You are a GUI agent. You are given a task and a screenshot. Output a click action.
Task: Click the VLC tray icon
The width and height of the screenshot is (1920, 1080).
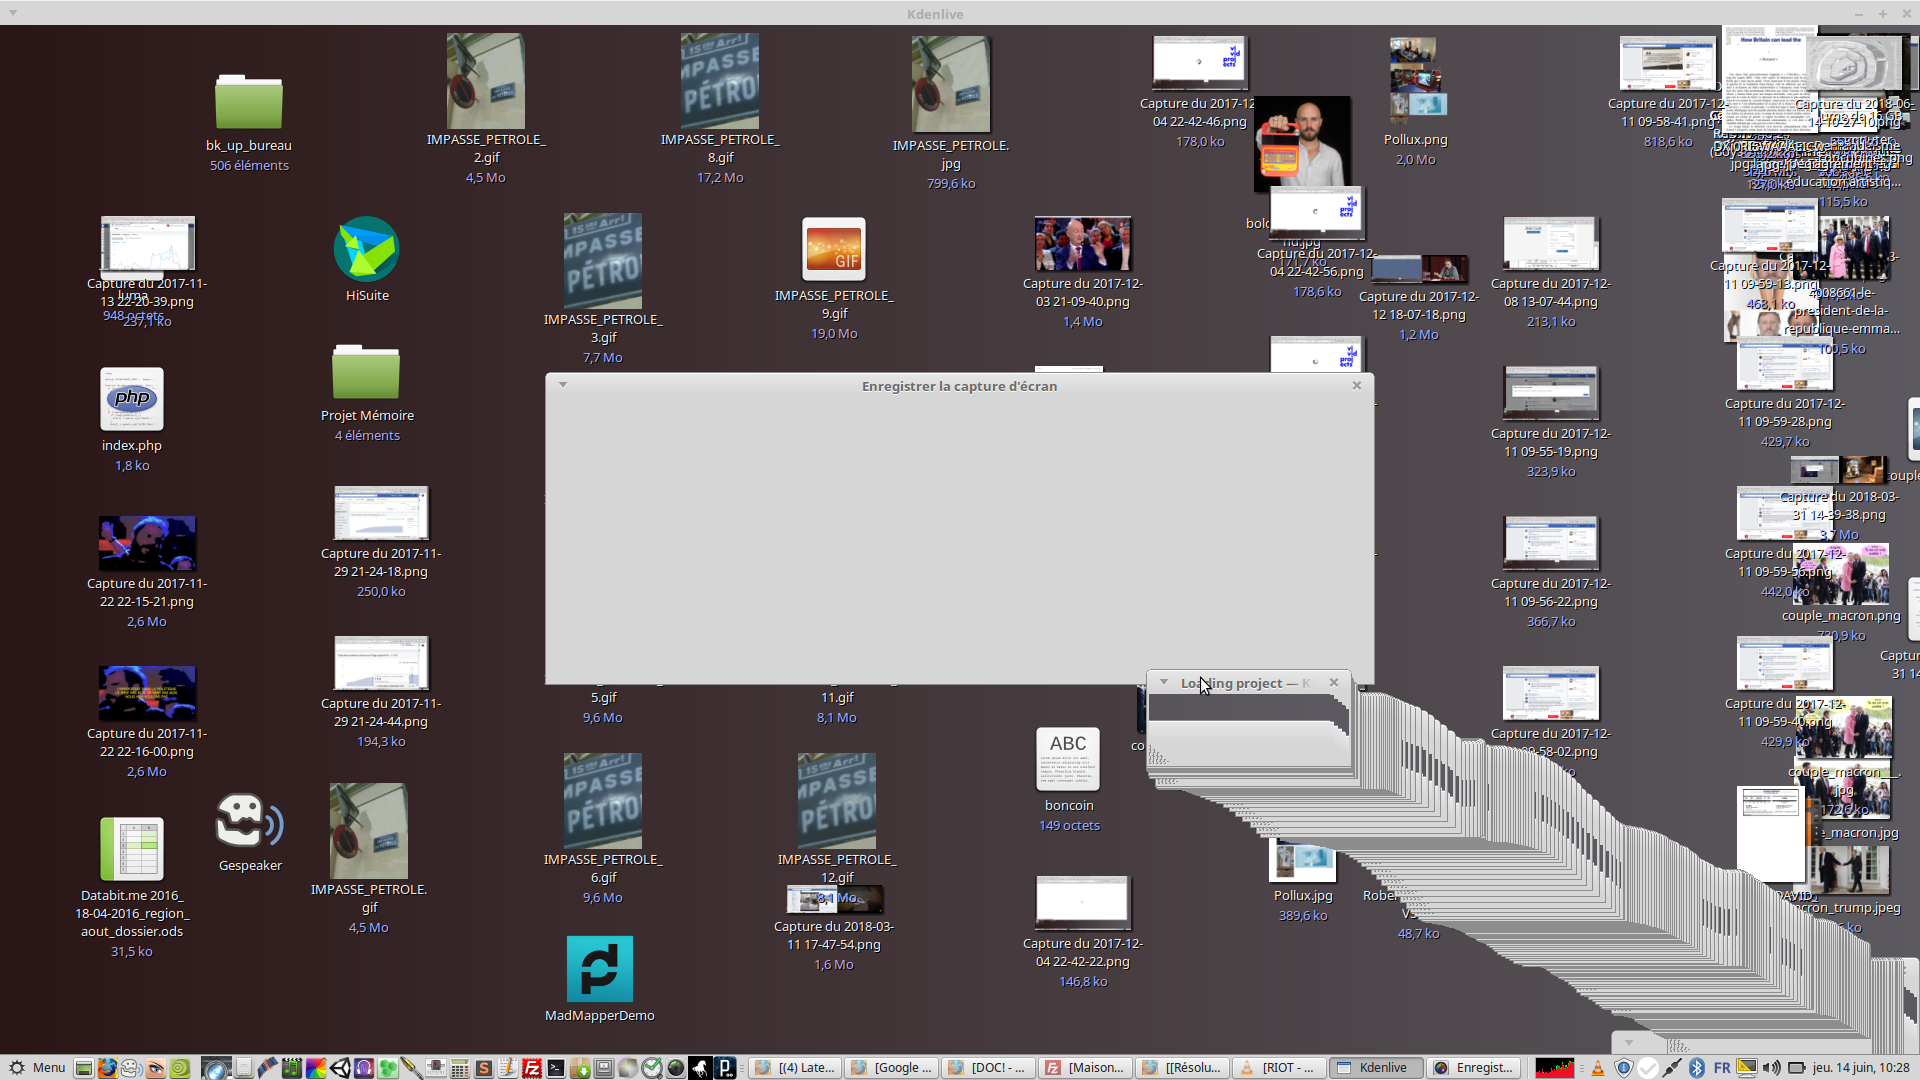tap(1598, 1068)
